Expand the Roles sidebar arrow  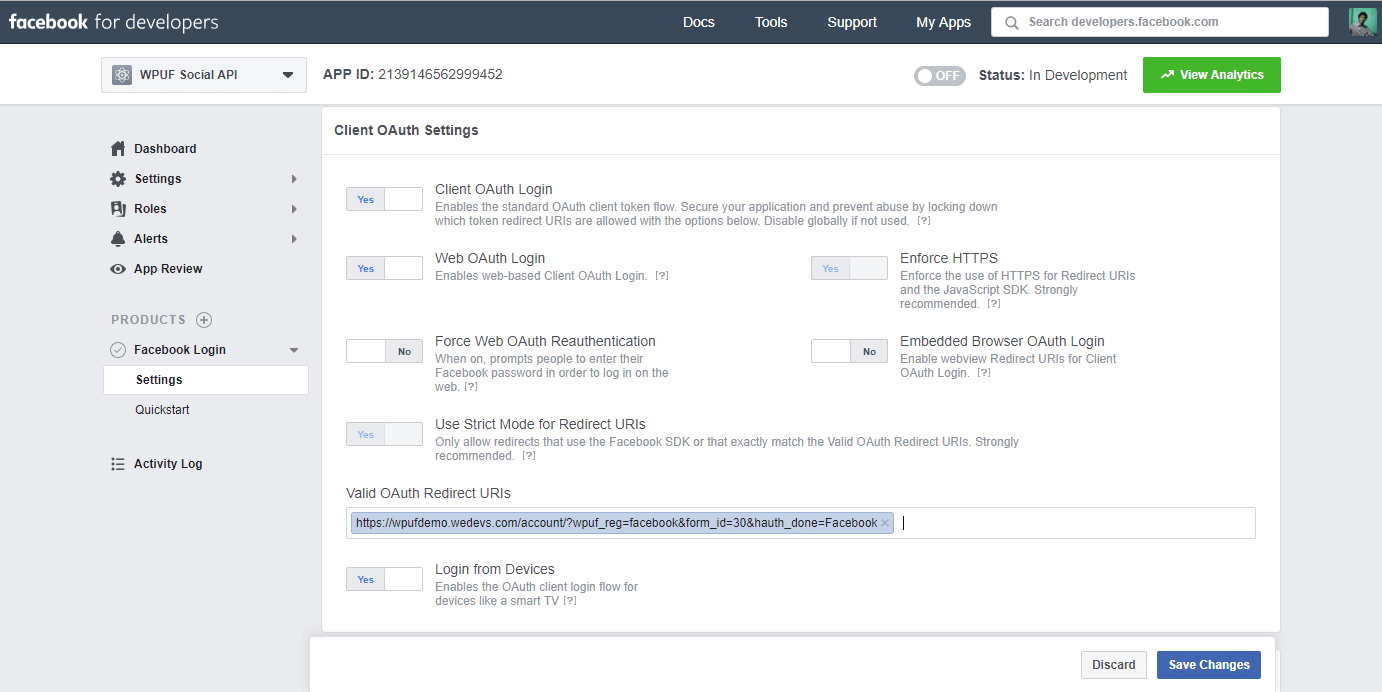coord(294,209)
